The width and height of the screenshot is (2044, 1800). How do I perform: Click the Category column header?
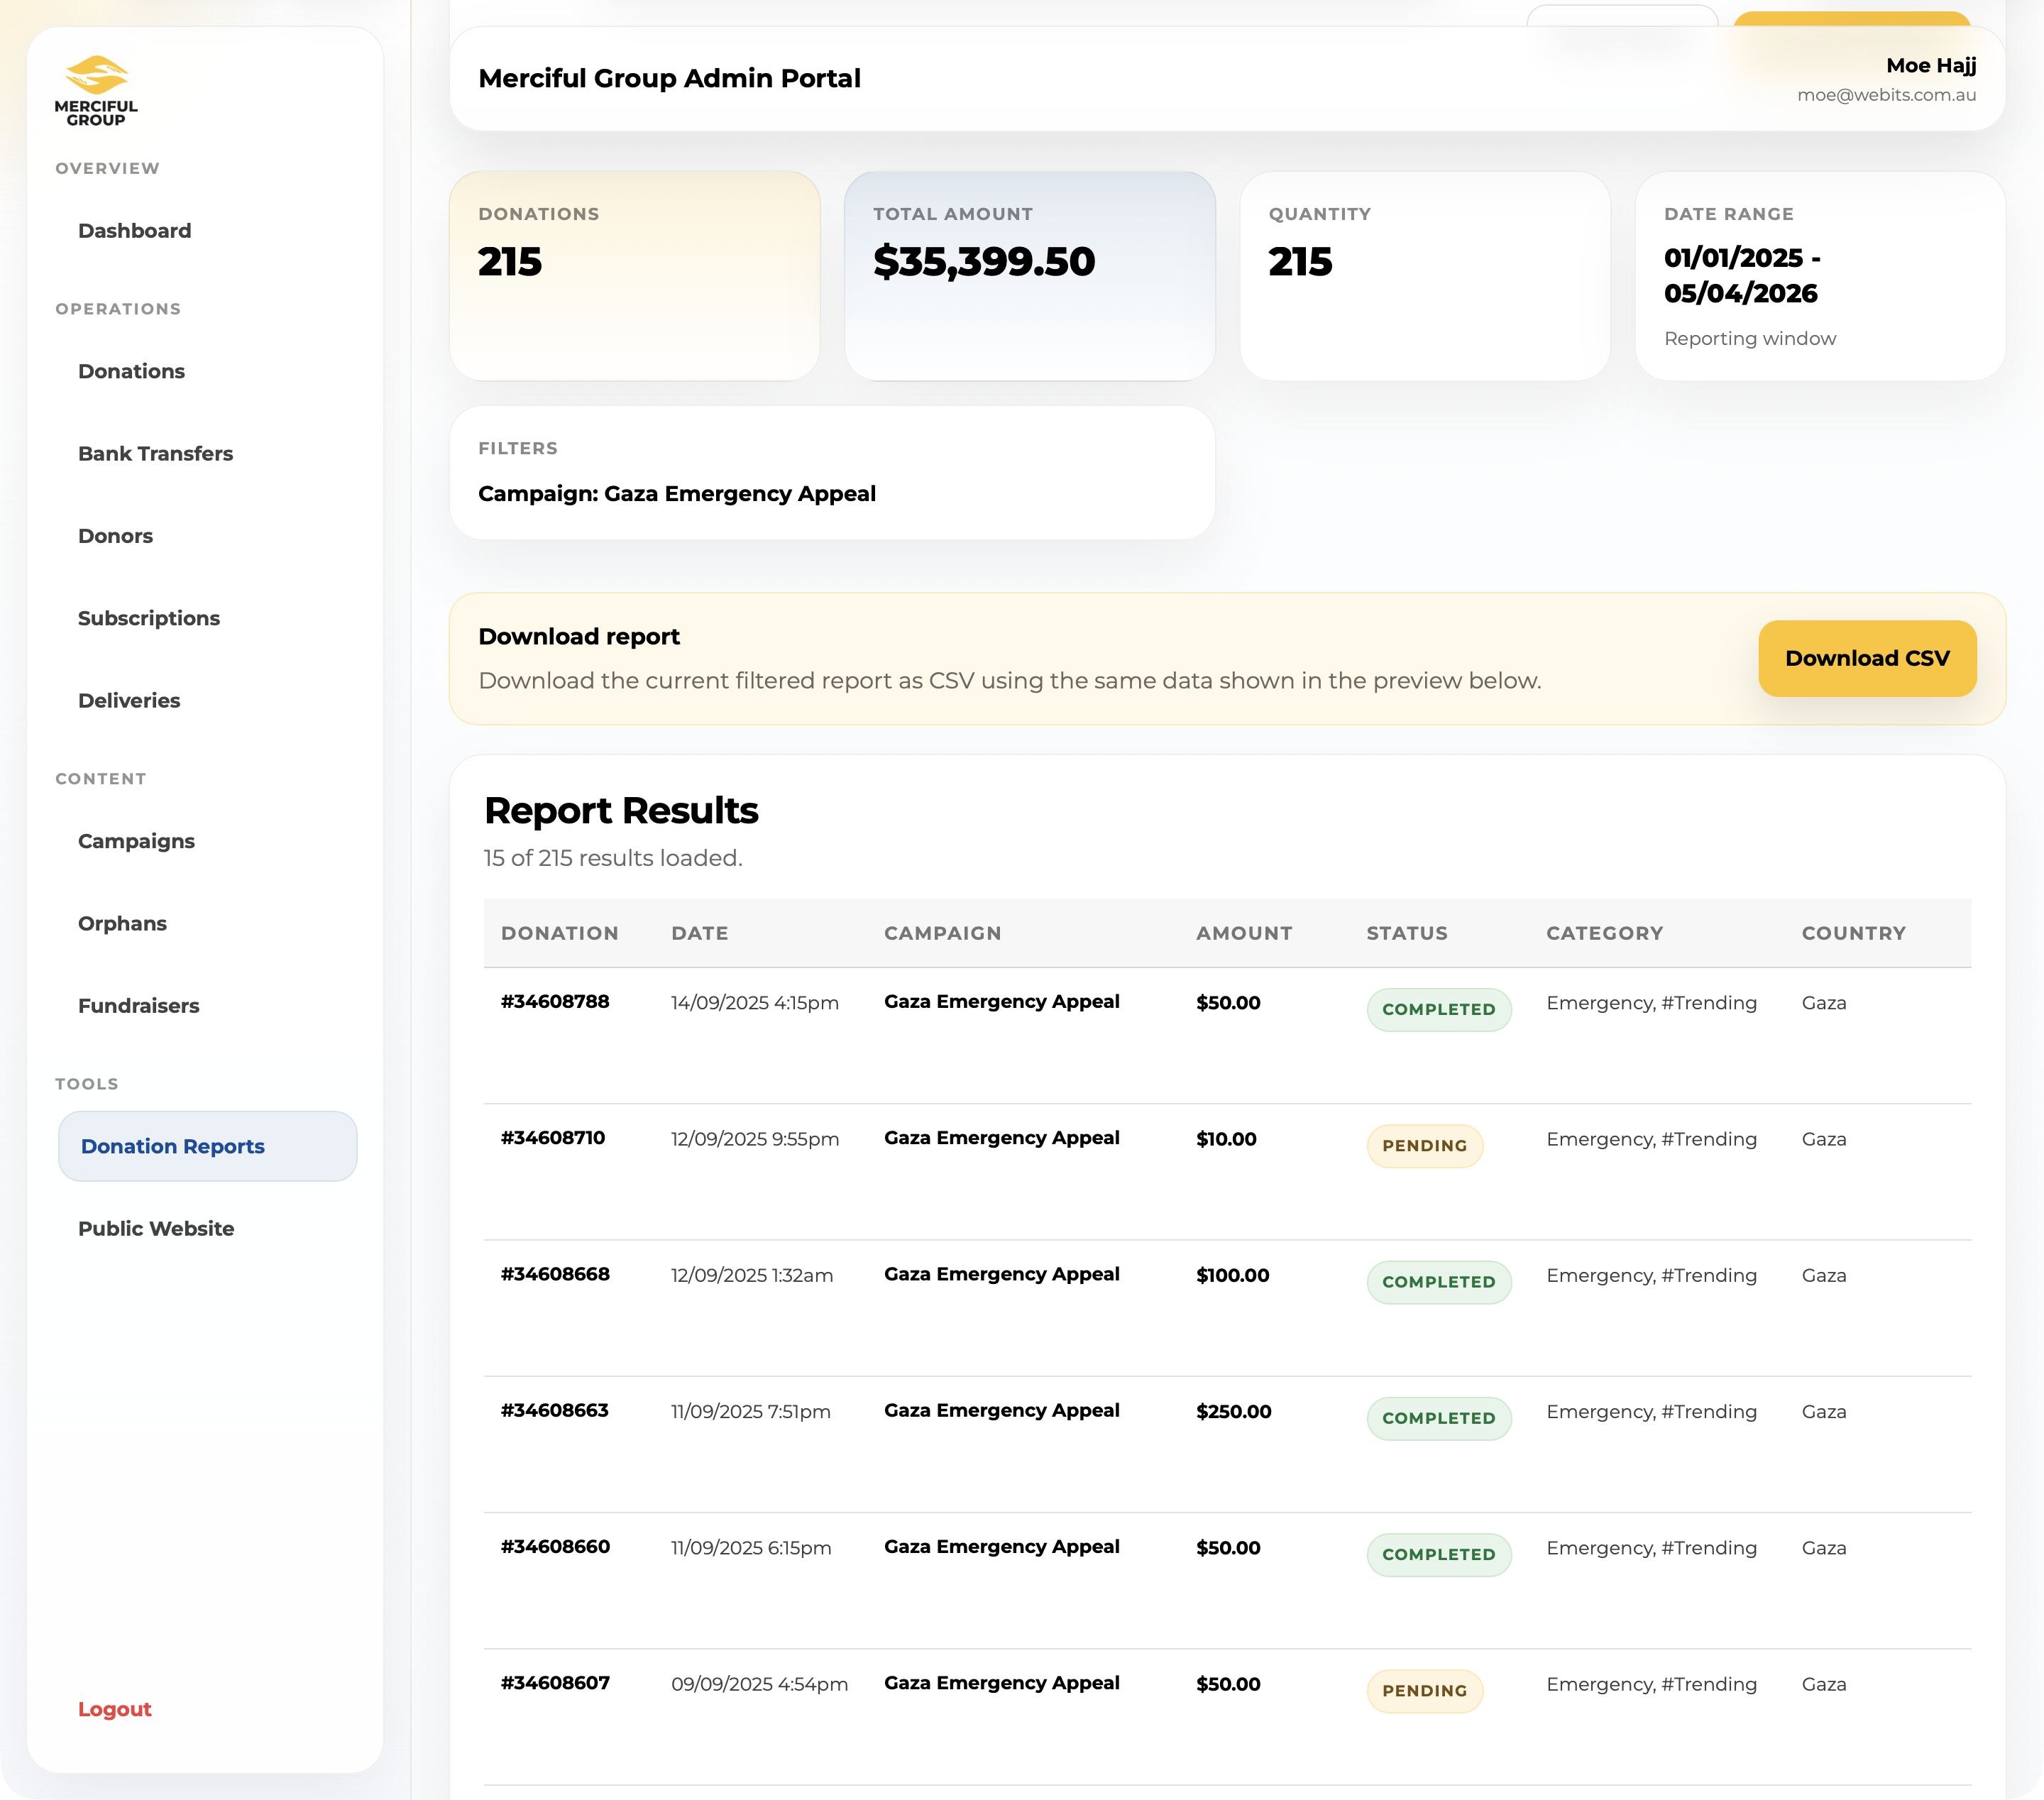click(x=1604, y=933)
